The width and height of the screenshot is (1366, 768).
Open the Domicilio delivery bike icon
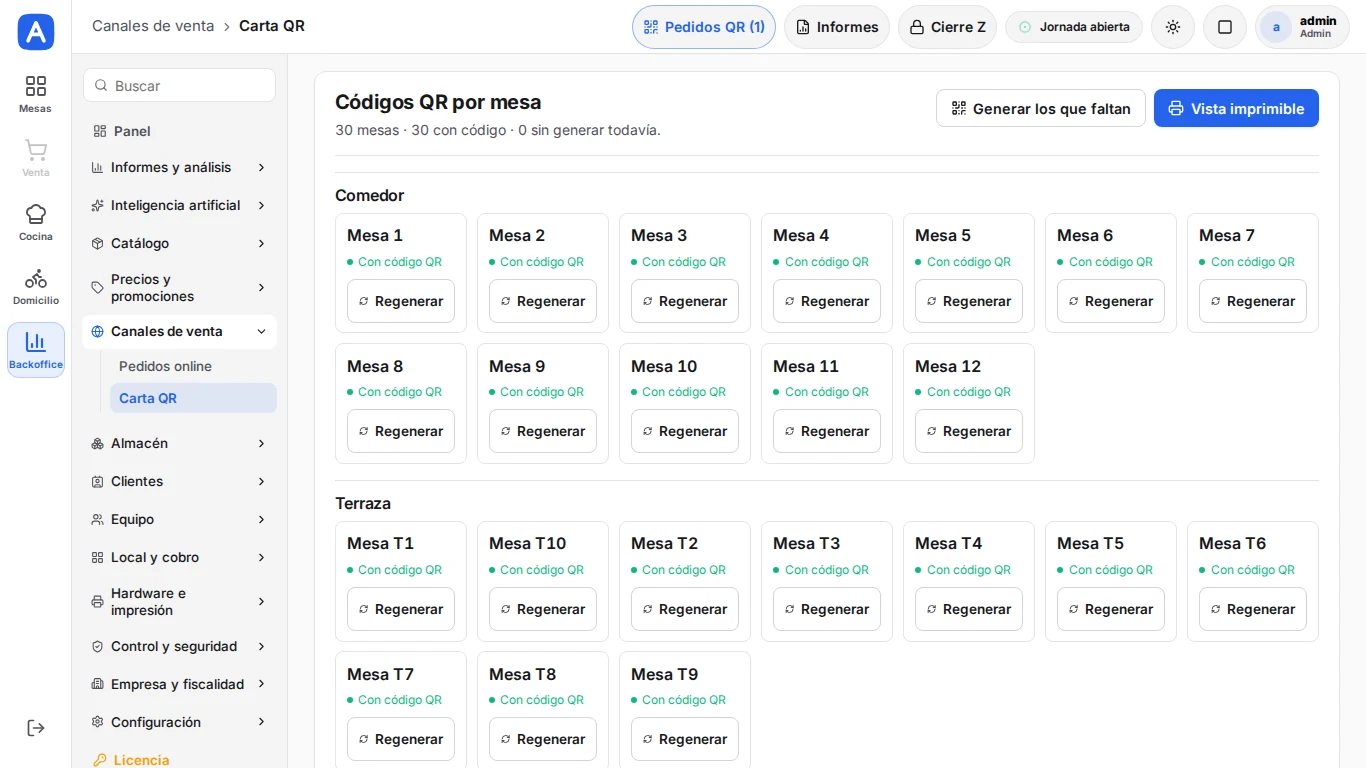tap(36, 278)
